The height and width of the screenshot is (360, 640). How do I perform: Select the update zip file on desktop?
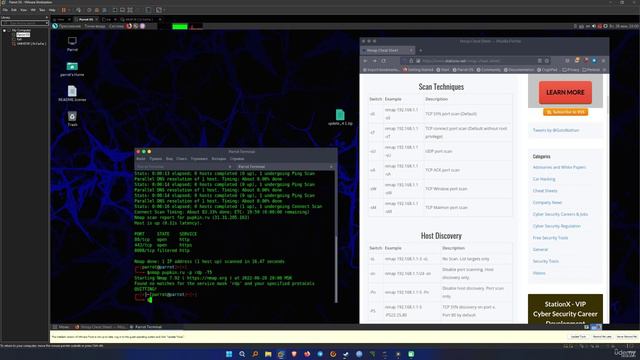(340, 117)
